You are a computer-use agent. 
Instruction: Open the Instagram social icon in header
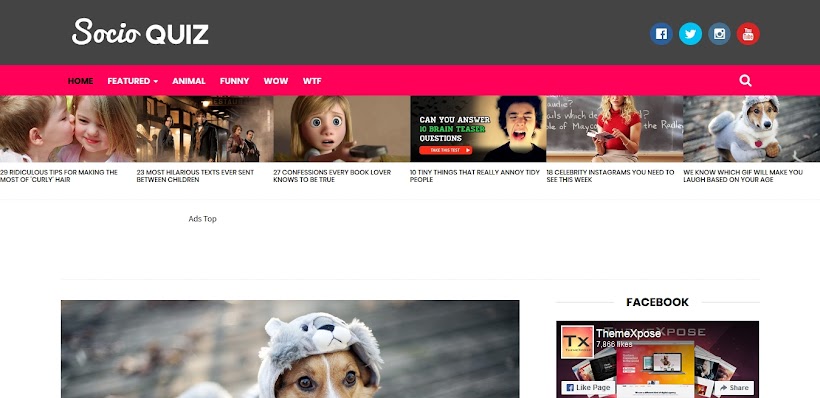point(719,34)
